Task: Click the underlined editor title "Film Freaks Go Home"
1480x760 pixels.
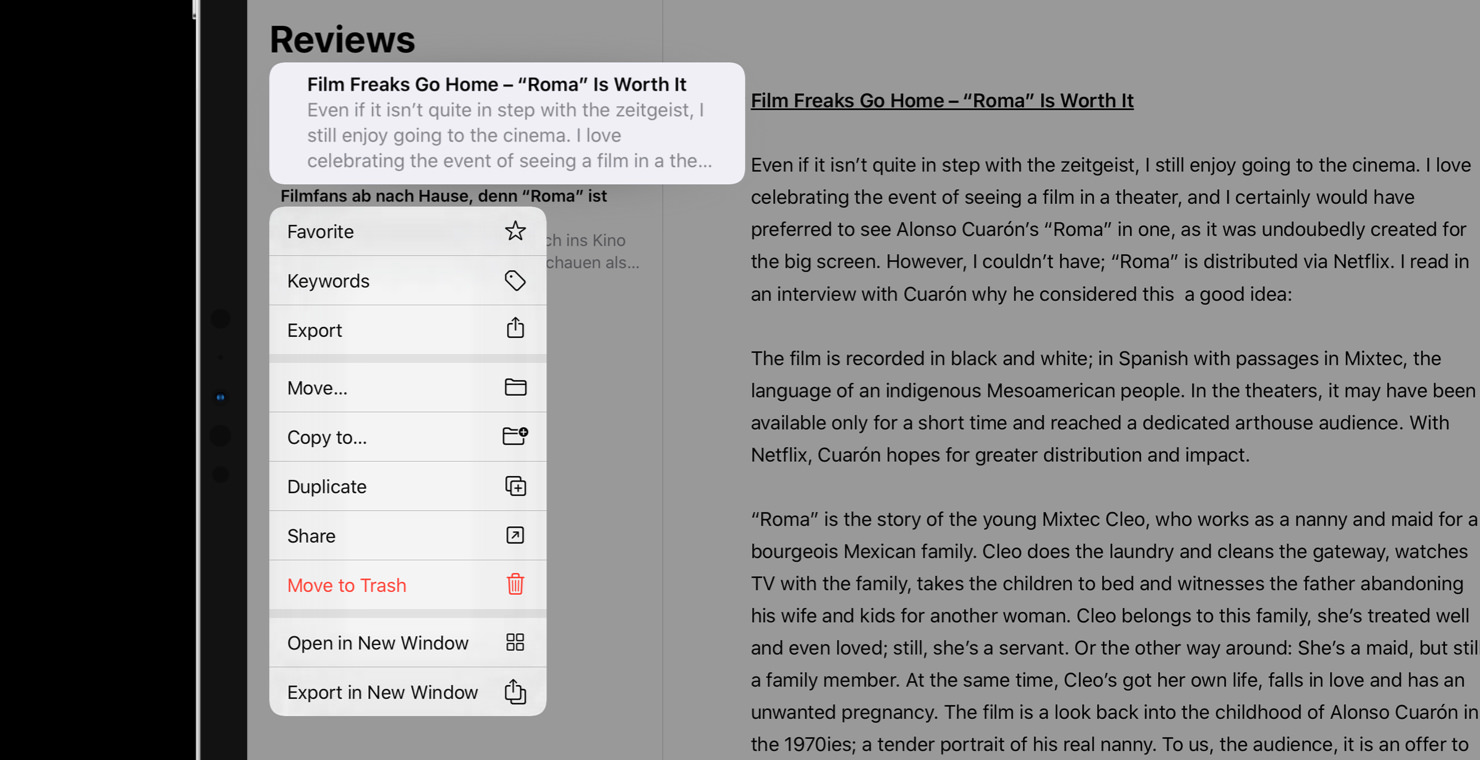Action: click(x=942, y=100)
